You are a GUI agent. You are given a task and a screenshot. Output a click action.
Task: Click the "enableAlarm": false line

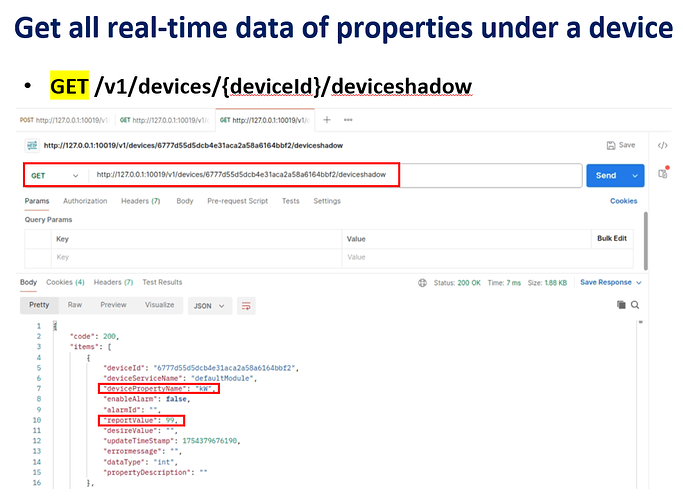coord(147,399)
